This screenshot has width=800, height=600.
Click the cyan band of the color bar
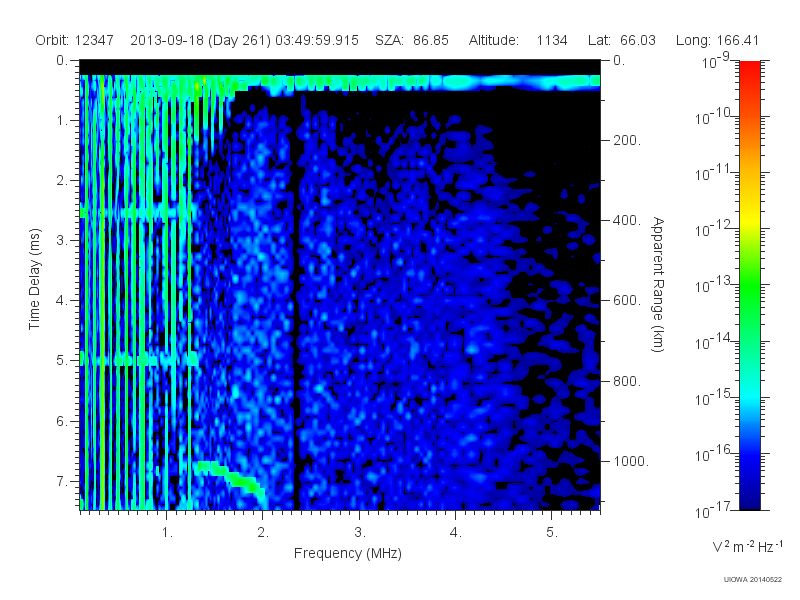pyautogui.click(x=749, y=398)
